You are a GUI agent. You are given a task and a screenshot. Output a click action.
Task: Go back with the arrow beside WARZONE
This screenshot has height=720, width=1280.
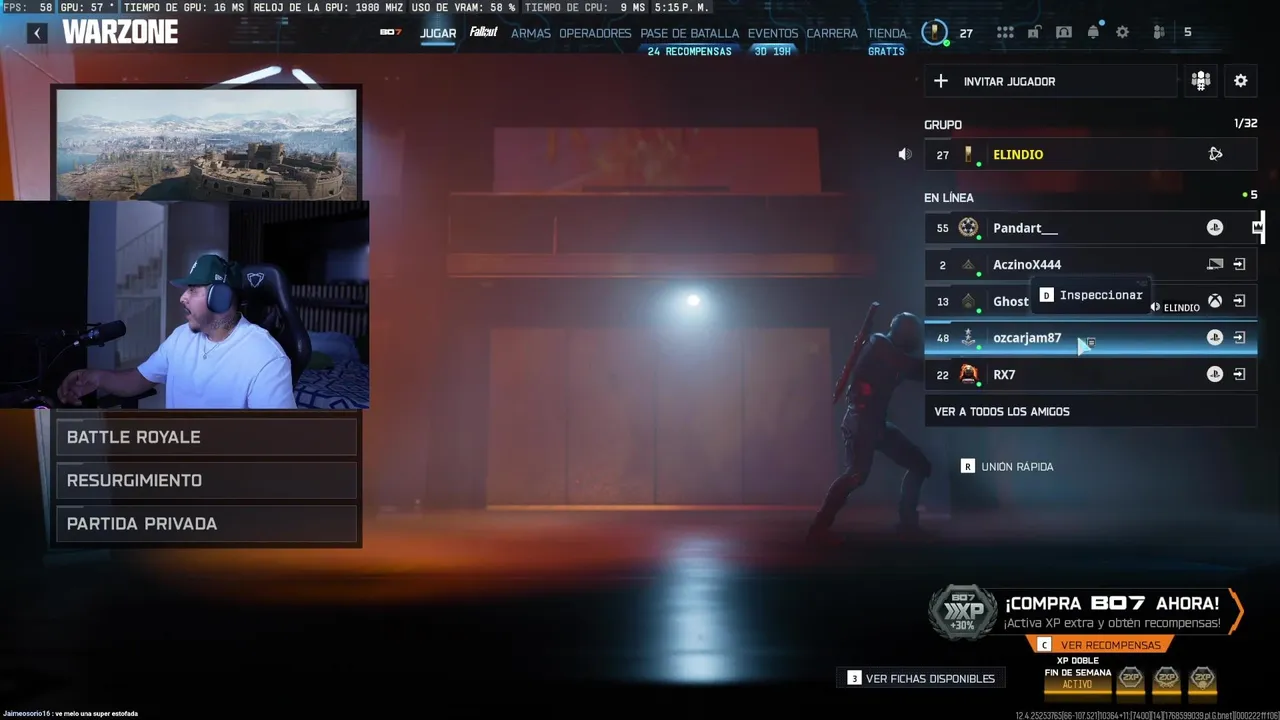click(37, 33)
